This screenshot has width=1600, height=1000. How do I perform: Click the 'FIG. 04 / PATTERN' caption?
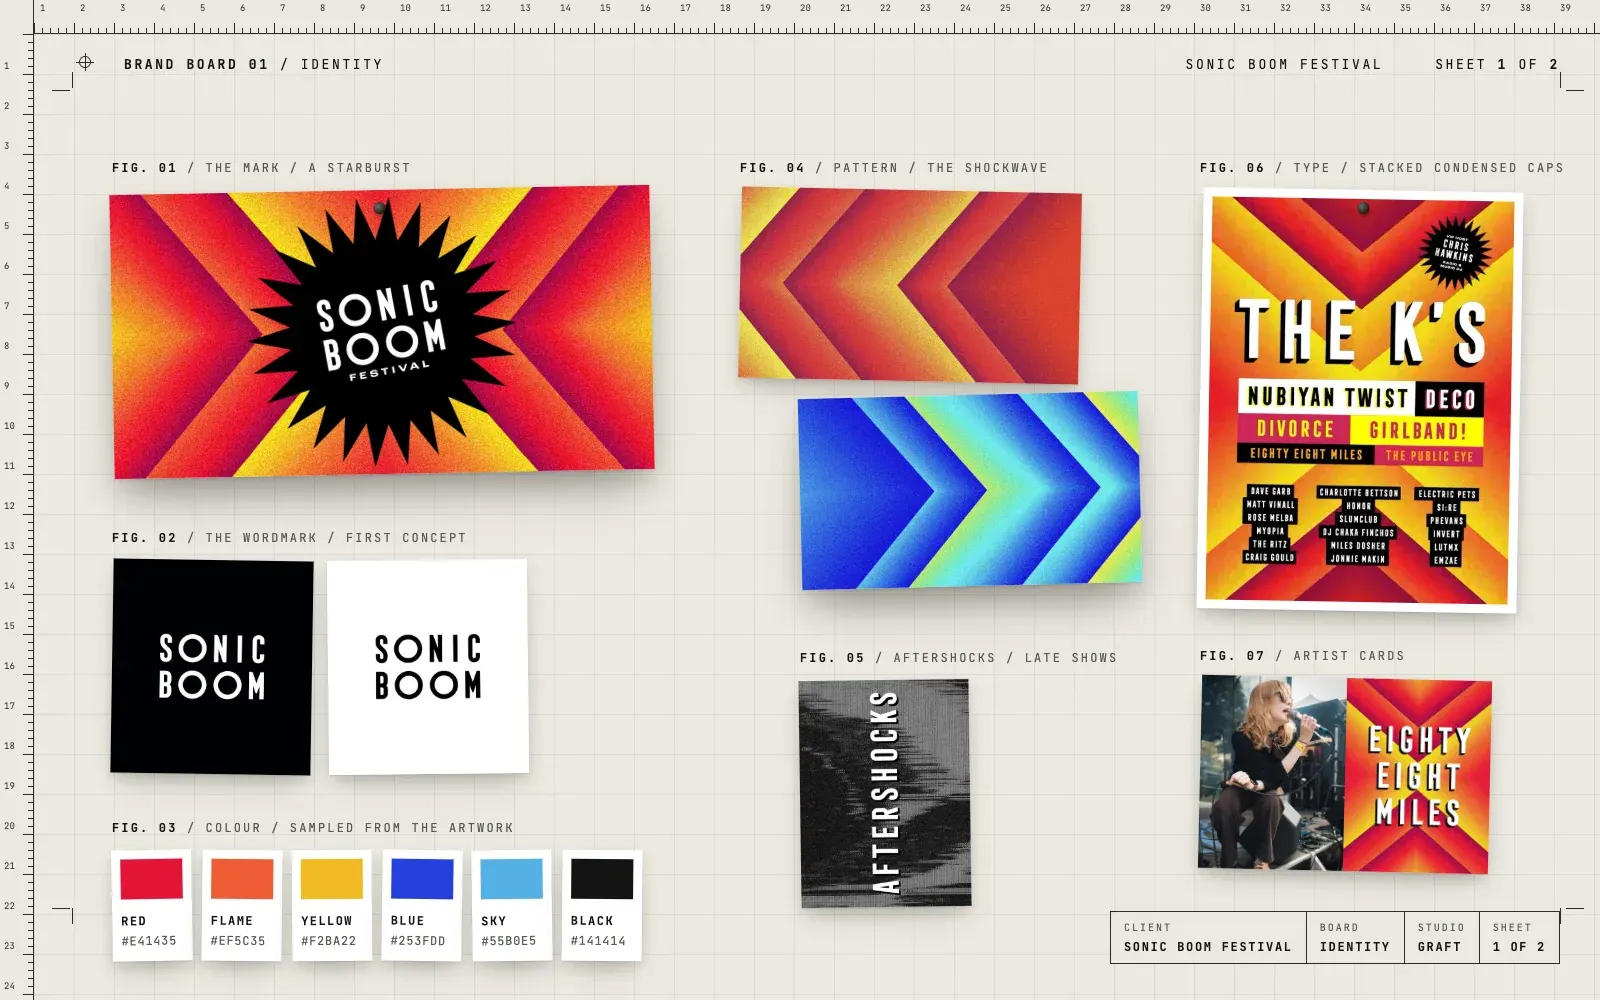click(894, 168)
